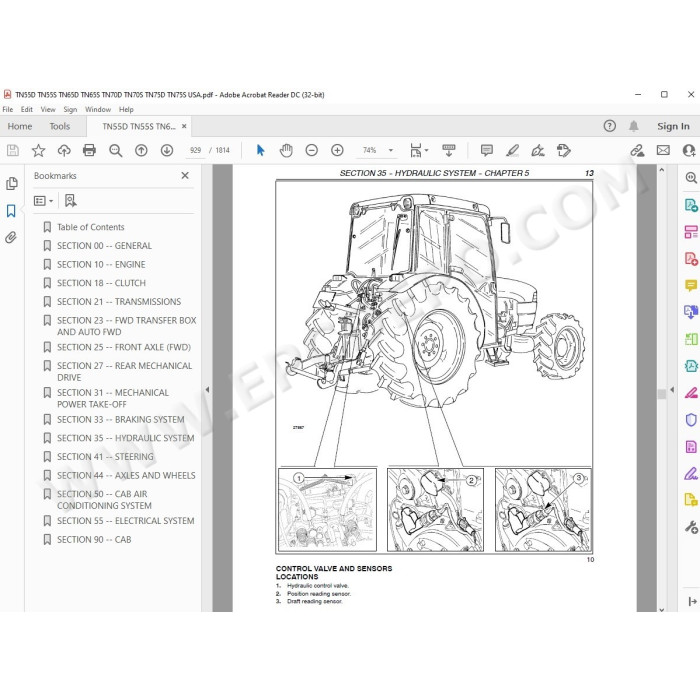Click the Save file icon
Viewport: 700px width, 700px height.
12,150
